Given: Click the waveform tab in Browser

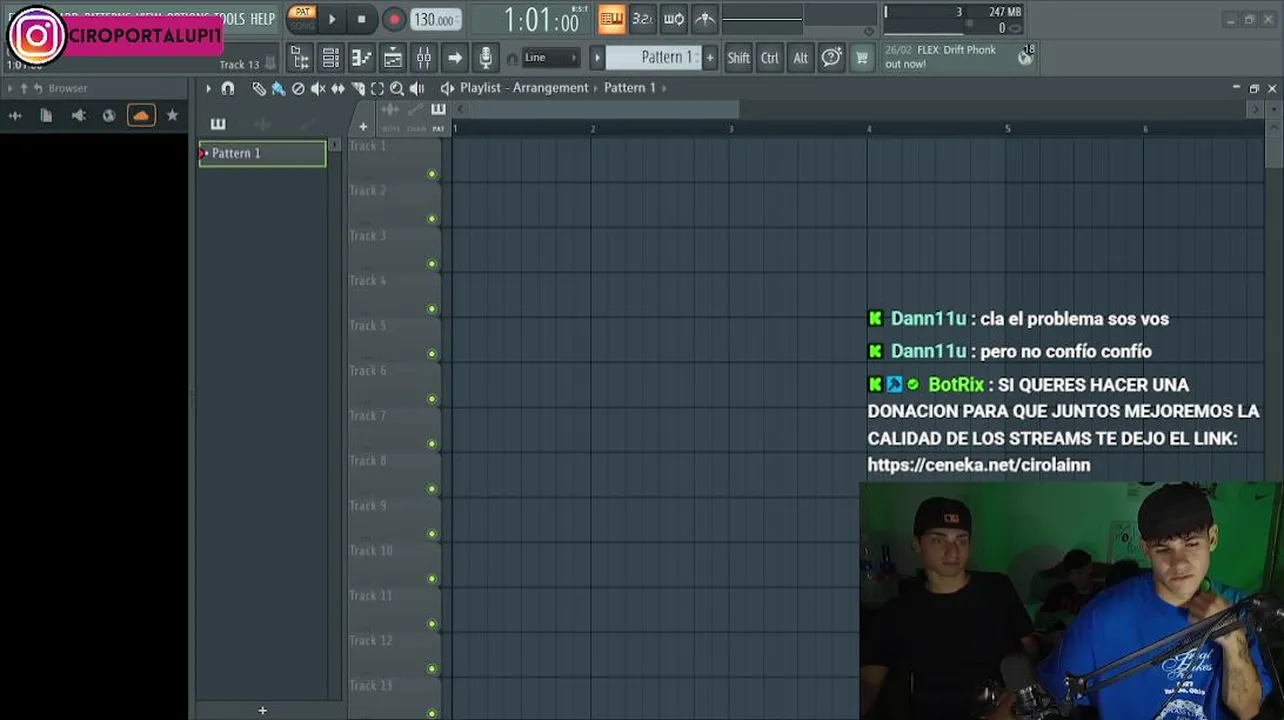Looking at the screenshot, I should click(15, 115).
